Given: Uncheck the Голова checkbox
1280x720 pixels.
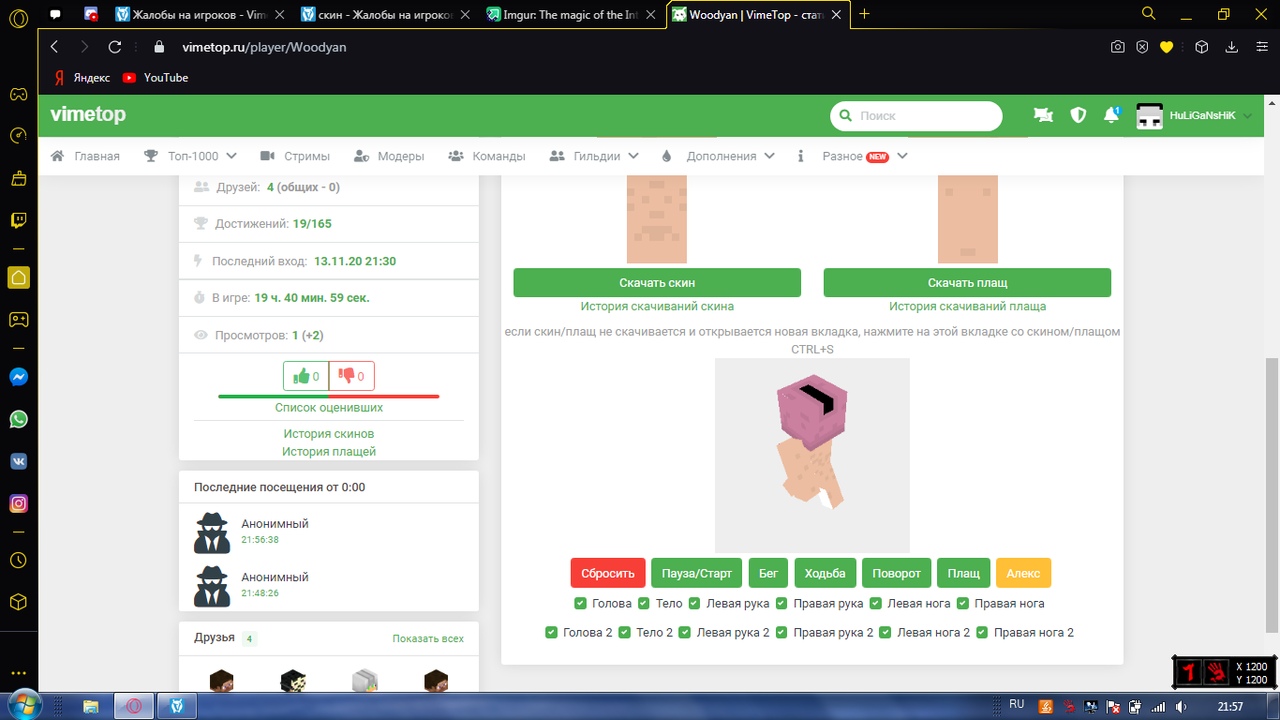Looking at the screenshot, I should point(580,603).
